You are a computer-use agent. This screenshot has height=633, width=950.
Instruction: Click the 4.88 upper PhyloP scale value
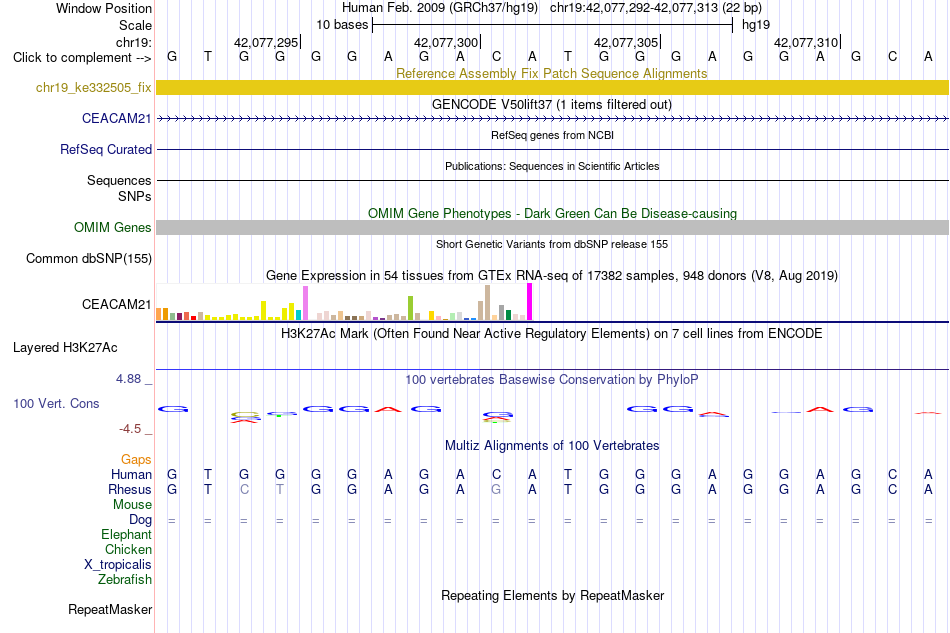tap(128, 379)
